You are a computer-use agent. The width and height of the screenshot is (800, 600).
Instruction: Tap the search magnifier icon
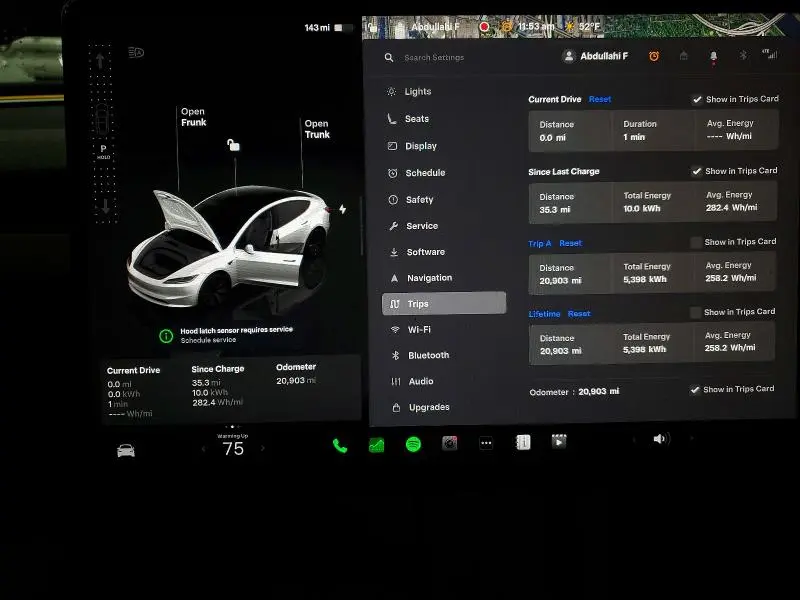click(389, 58)
